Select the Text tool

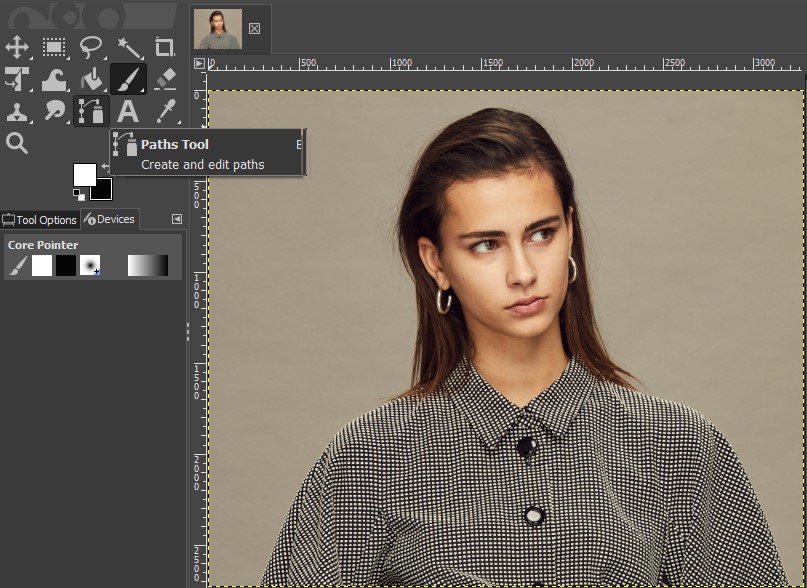coord(128,110)
